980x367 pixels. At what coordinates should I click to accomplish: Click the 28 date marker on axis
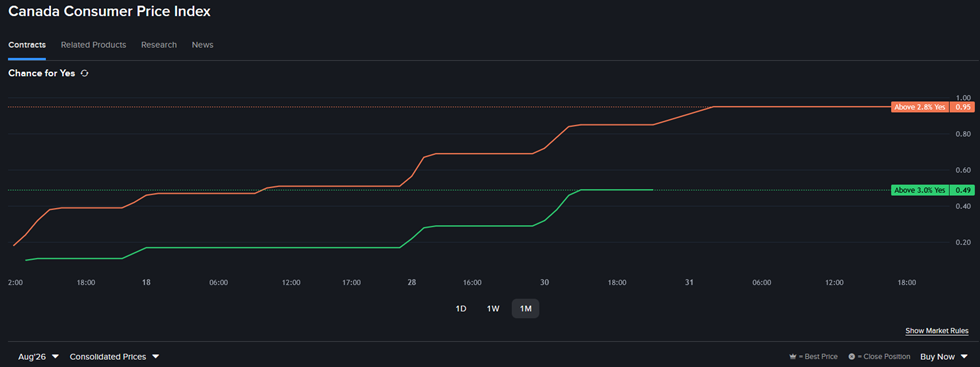[411, 283]
